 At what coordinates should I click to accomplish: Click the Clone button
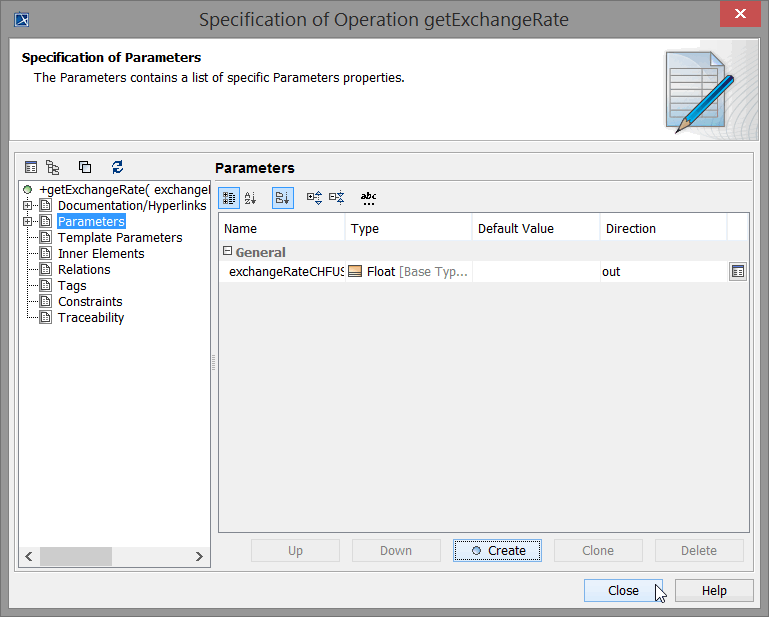coord(598,551)
